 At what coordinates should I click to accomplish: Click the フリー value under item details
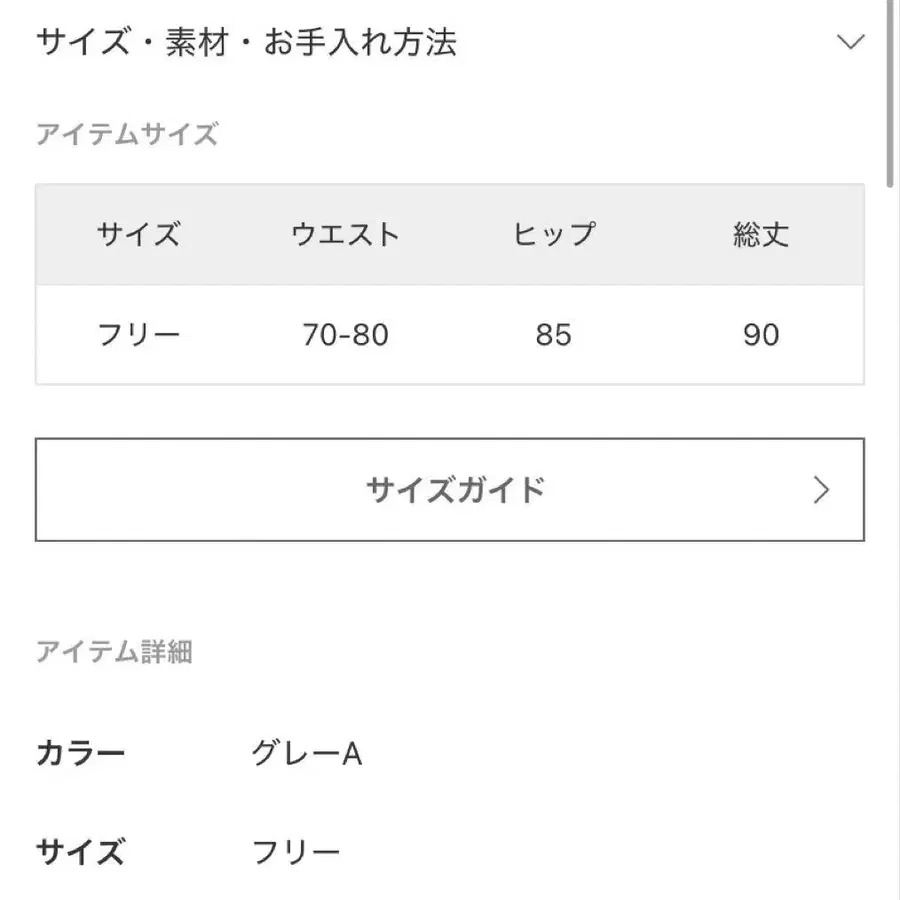pyautogui.click(x=295, y=853)
